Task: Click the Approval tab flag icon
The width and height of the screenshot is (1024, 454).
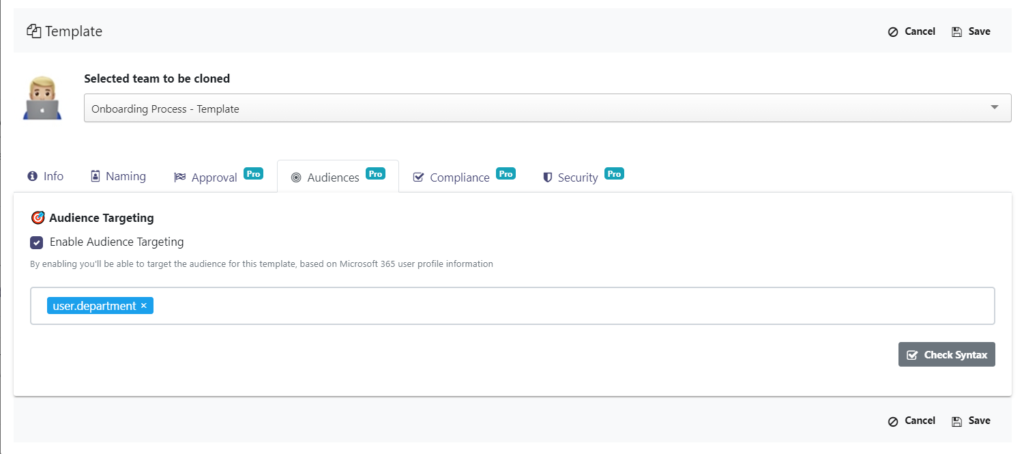Action: (x=180, y=178)
